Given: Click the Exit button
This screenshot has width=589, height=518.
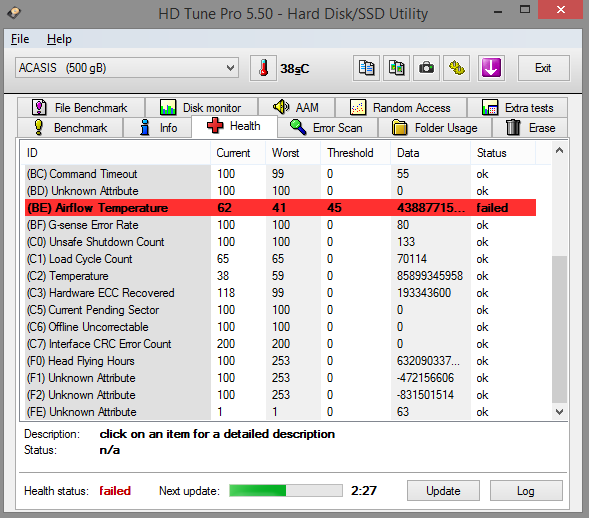Looking at the screenshot, I should point(543,68).
